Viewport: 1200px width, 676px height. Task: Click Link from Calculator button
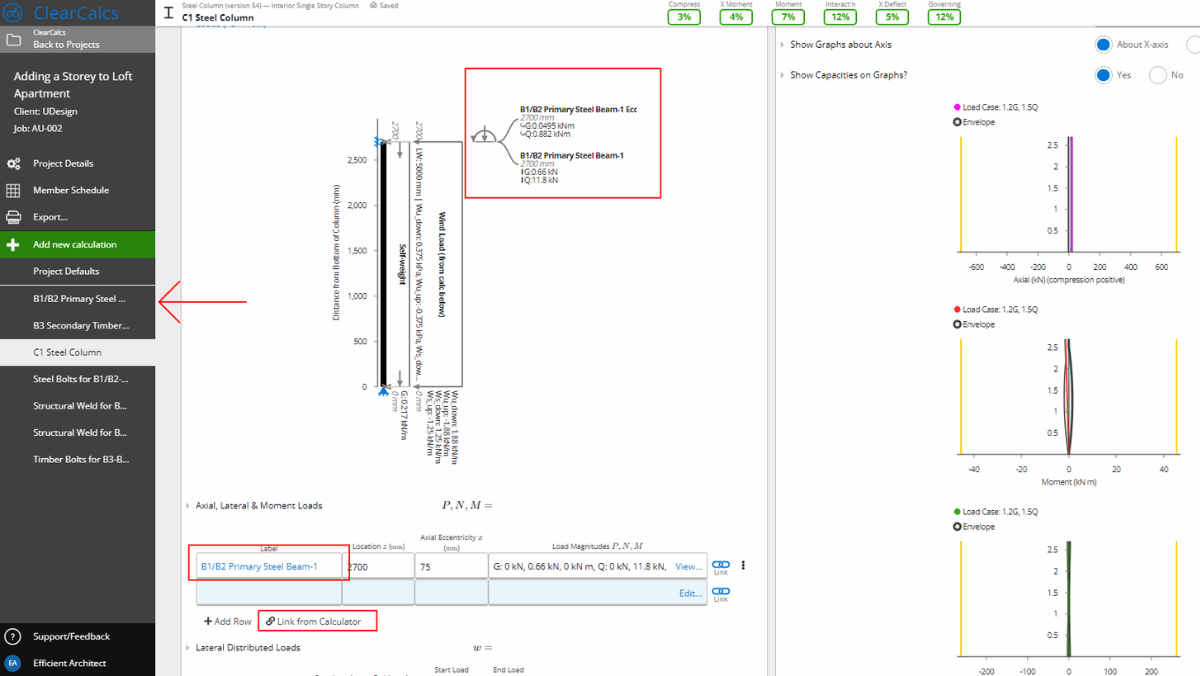(x=313, y=621)
